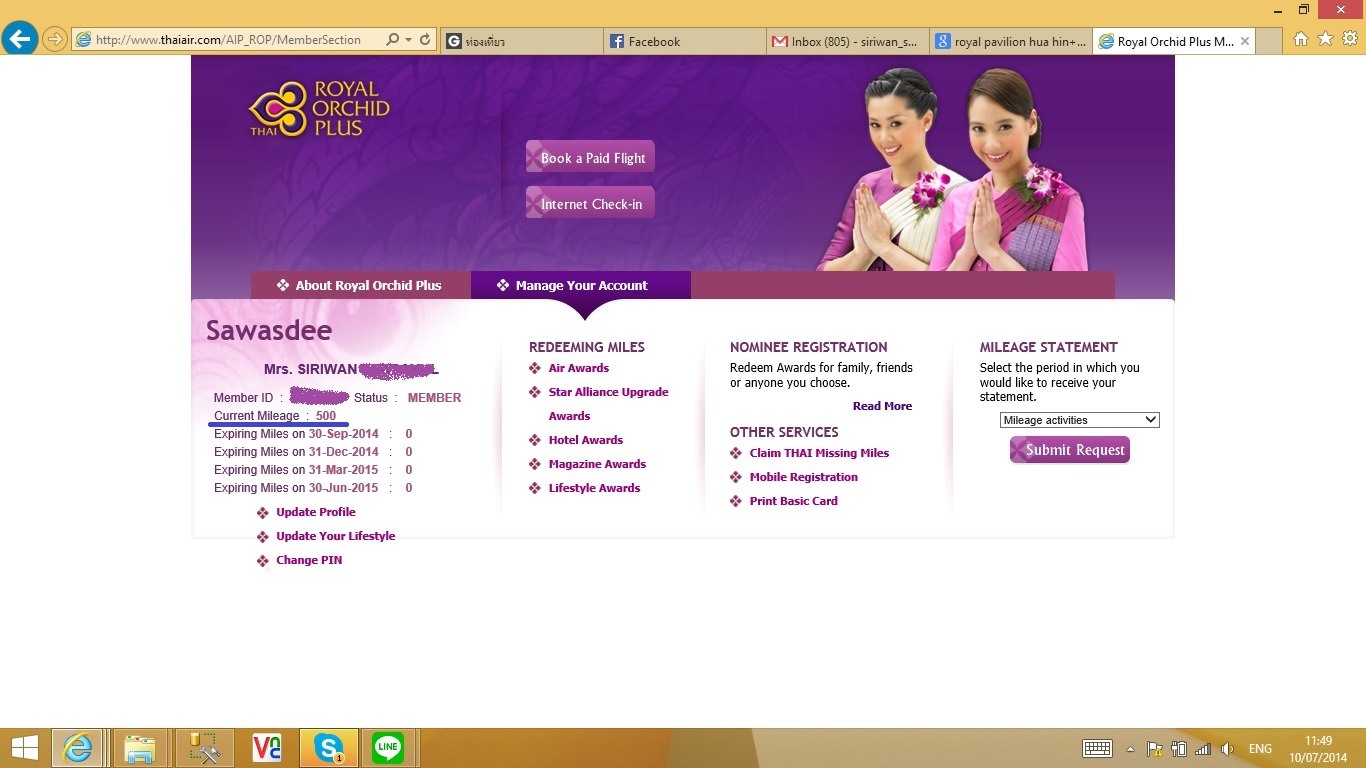
Task: Open a new blank tab
Action: [x=1268, y=41]
